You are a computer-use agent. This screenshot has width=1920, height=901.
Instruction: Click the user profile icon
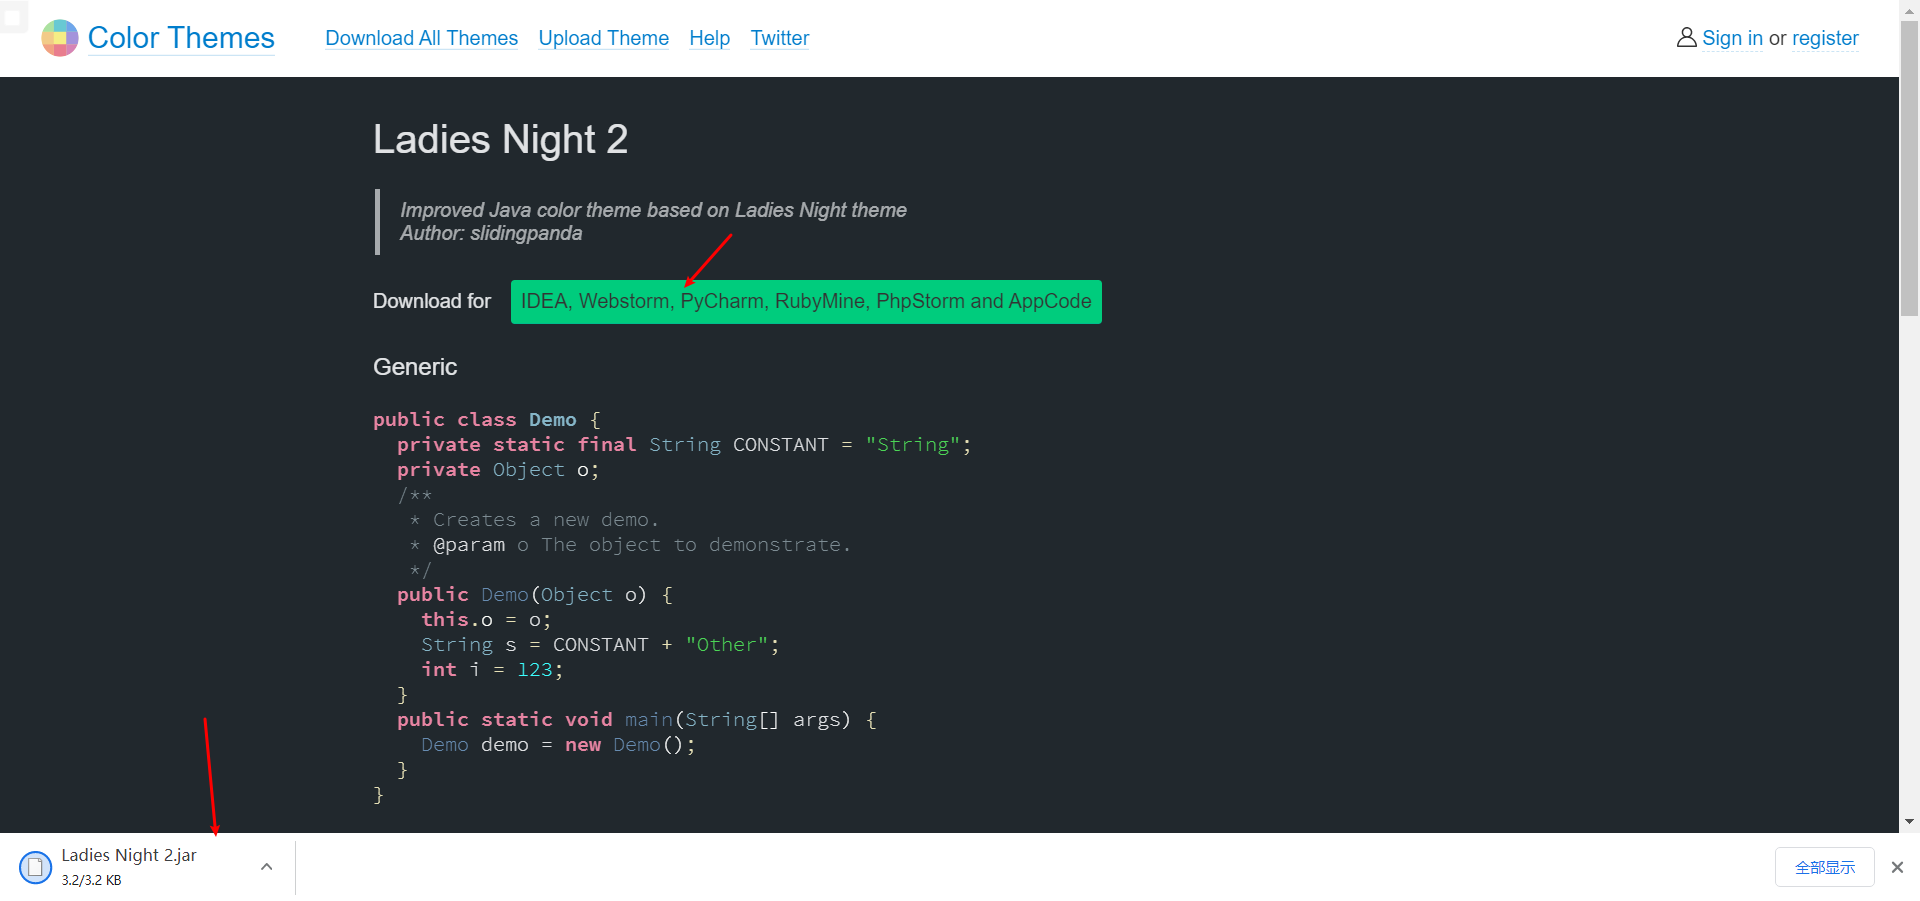tap(1686, 38)
